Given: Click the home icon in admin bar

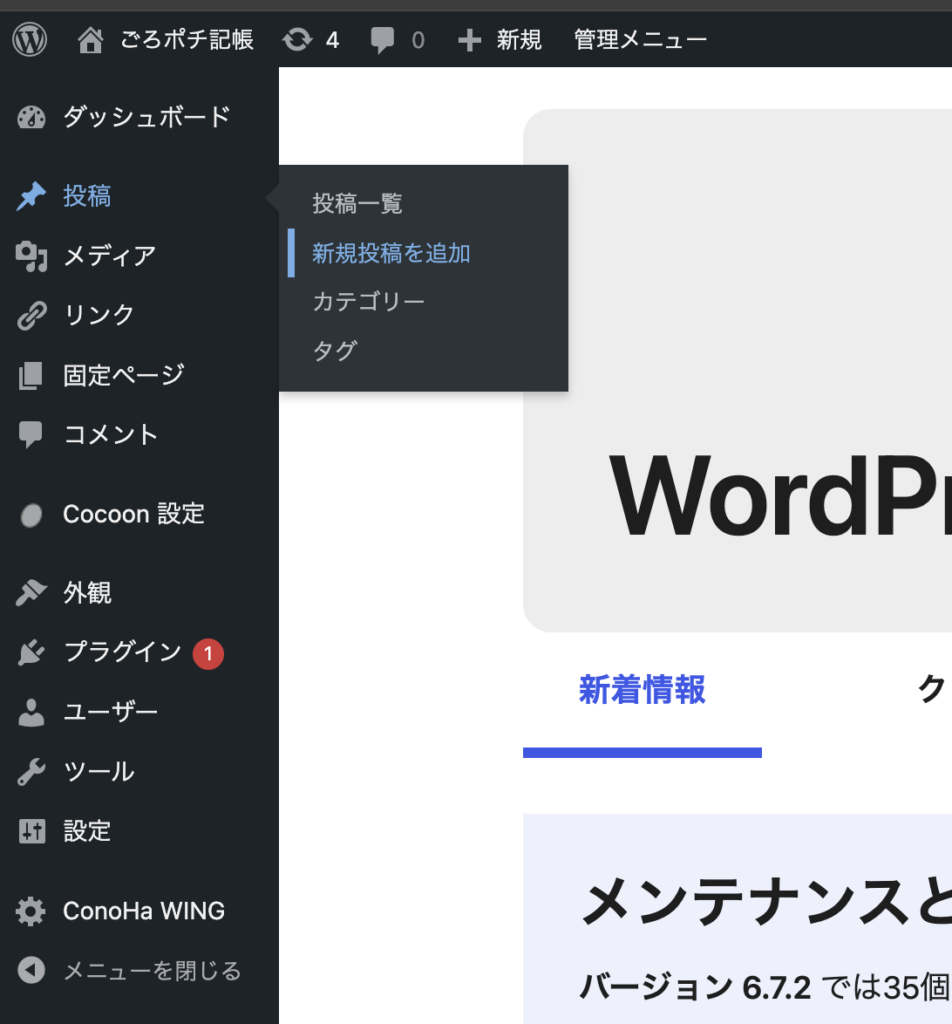Looking at the screenshot, I should pyautogui.click(x=90, y=40).
